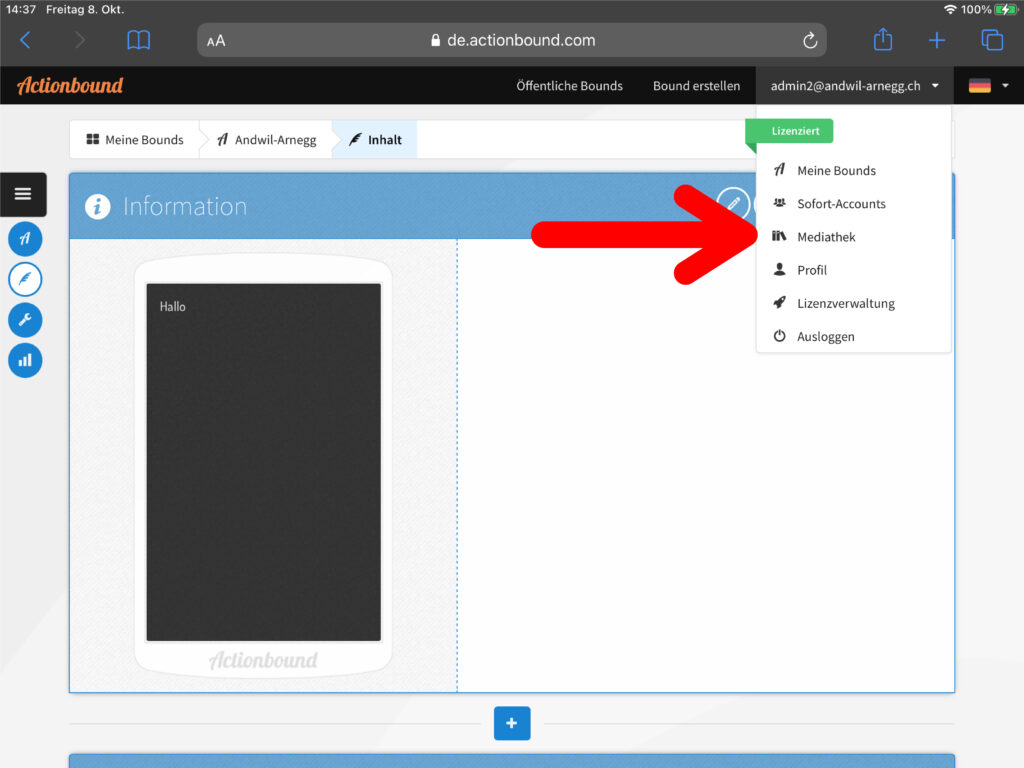The height and width of the screenshot is (768, 1024).
Task: Tap the de.actionbound.com address field
Action: pos(512,41)
